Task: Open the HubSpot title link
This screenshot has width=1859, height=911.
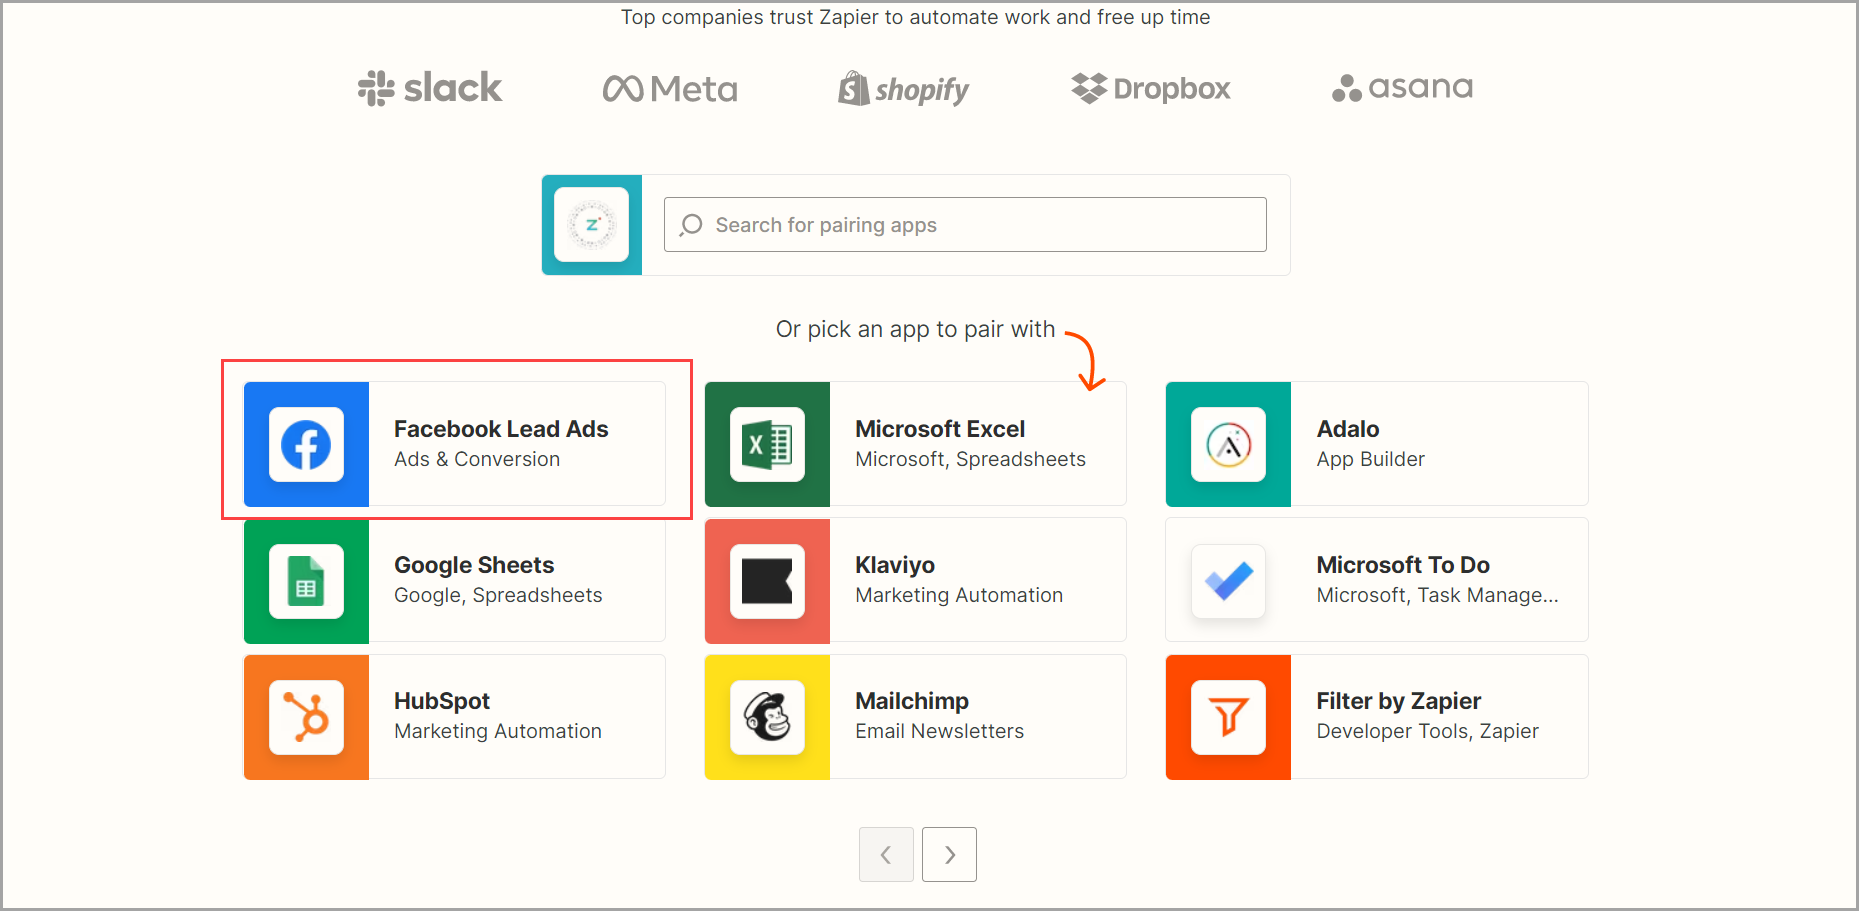Action: point(442,701)
